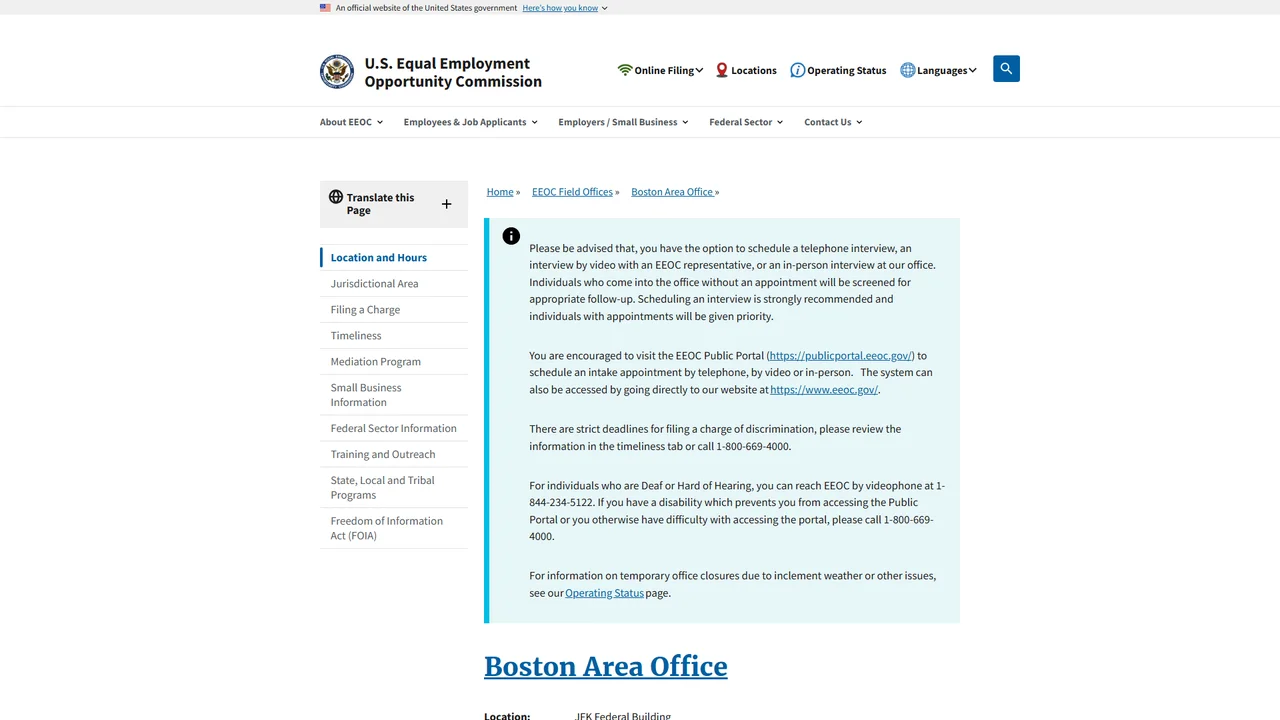
Task: Click the Languages globe icon
Action: (907, 70)
